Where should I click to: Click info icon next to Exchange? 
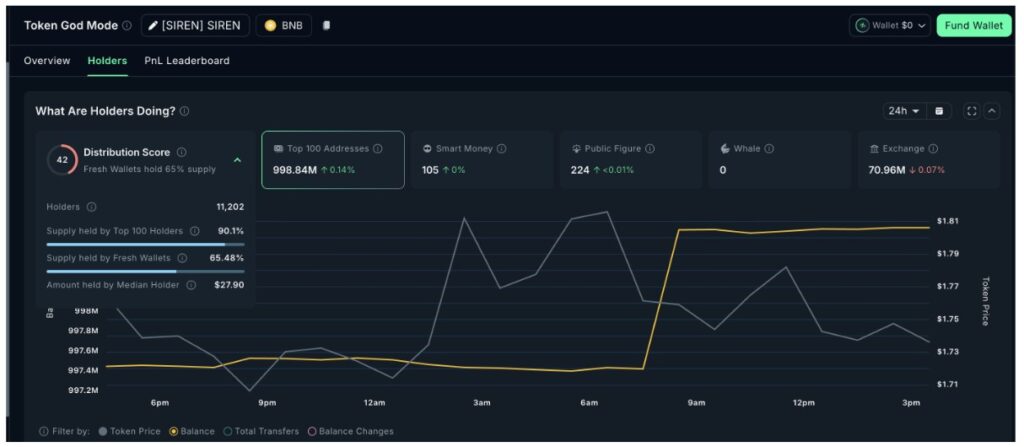click(932, 149)
